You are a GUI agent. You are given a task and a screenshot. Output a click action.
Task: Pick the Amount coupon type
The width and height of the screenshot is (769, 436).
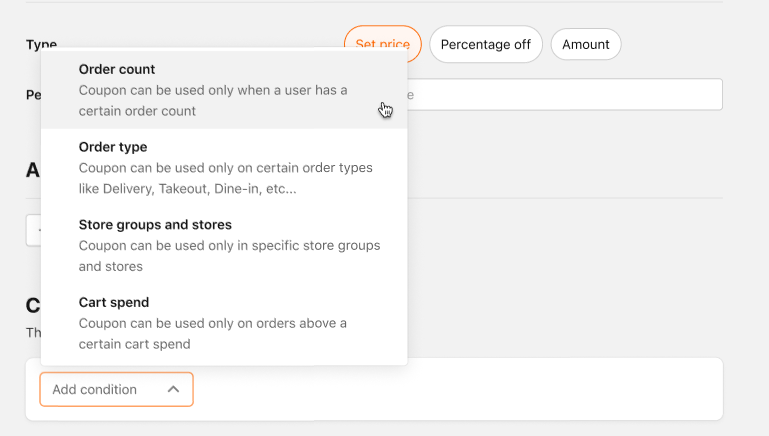(585, 44)
